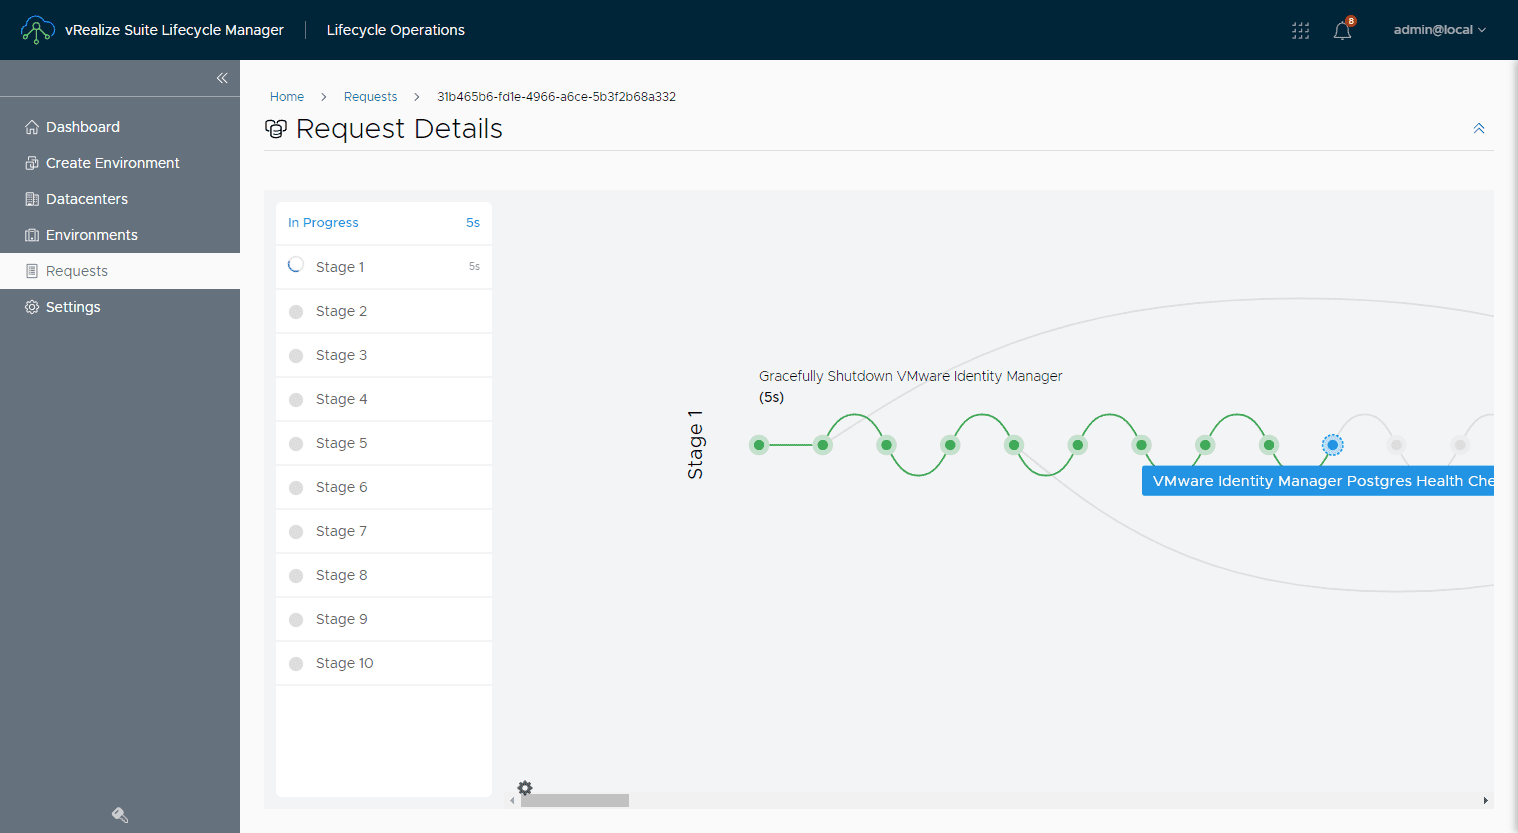This screenshot has height=833, width=1518.
Task: Select Stage 10 in the stage list
Action: (x=344, y=663)
